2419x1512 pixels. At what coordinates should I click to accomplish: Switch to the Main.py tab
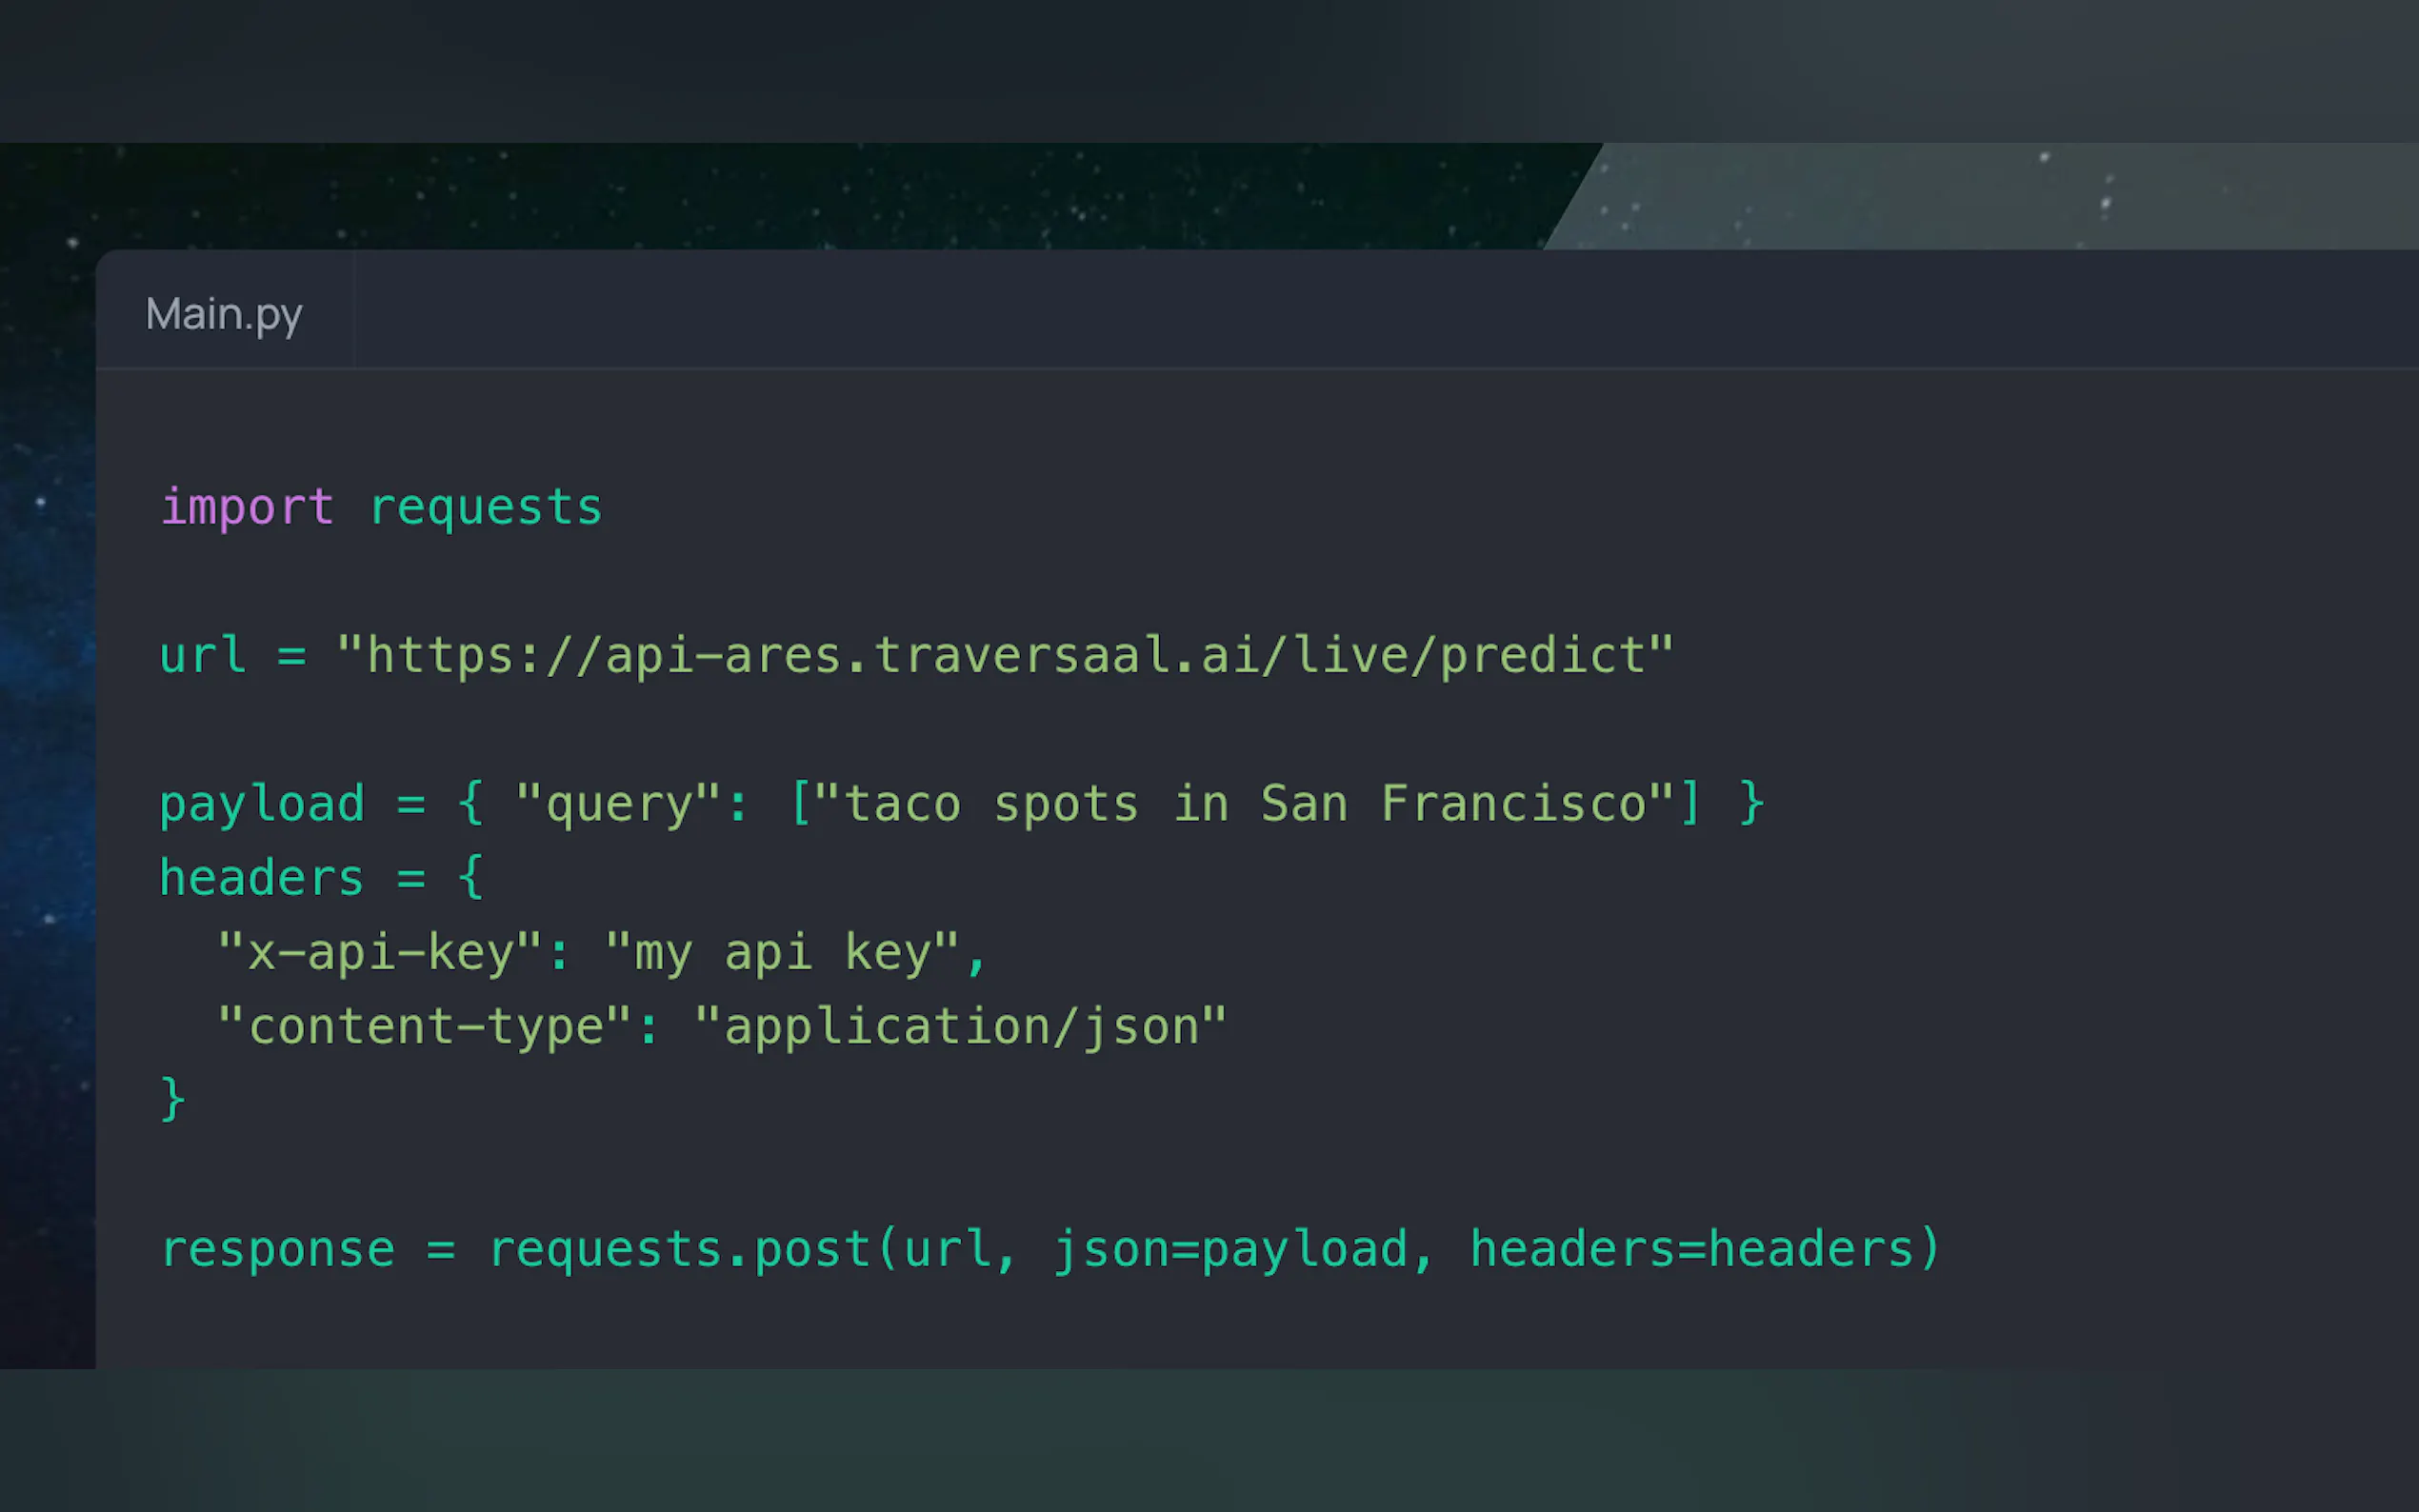(x=224, y=314)
